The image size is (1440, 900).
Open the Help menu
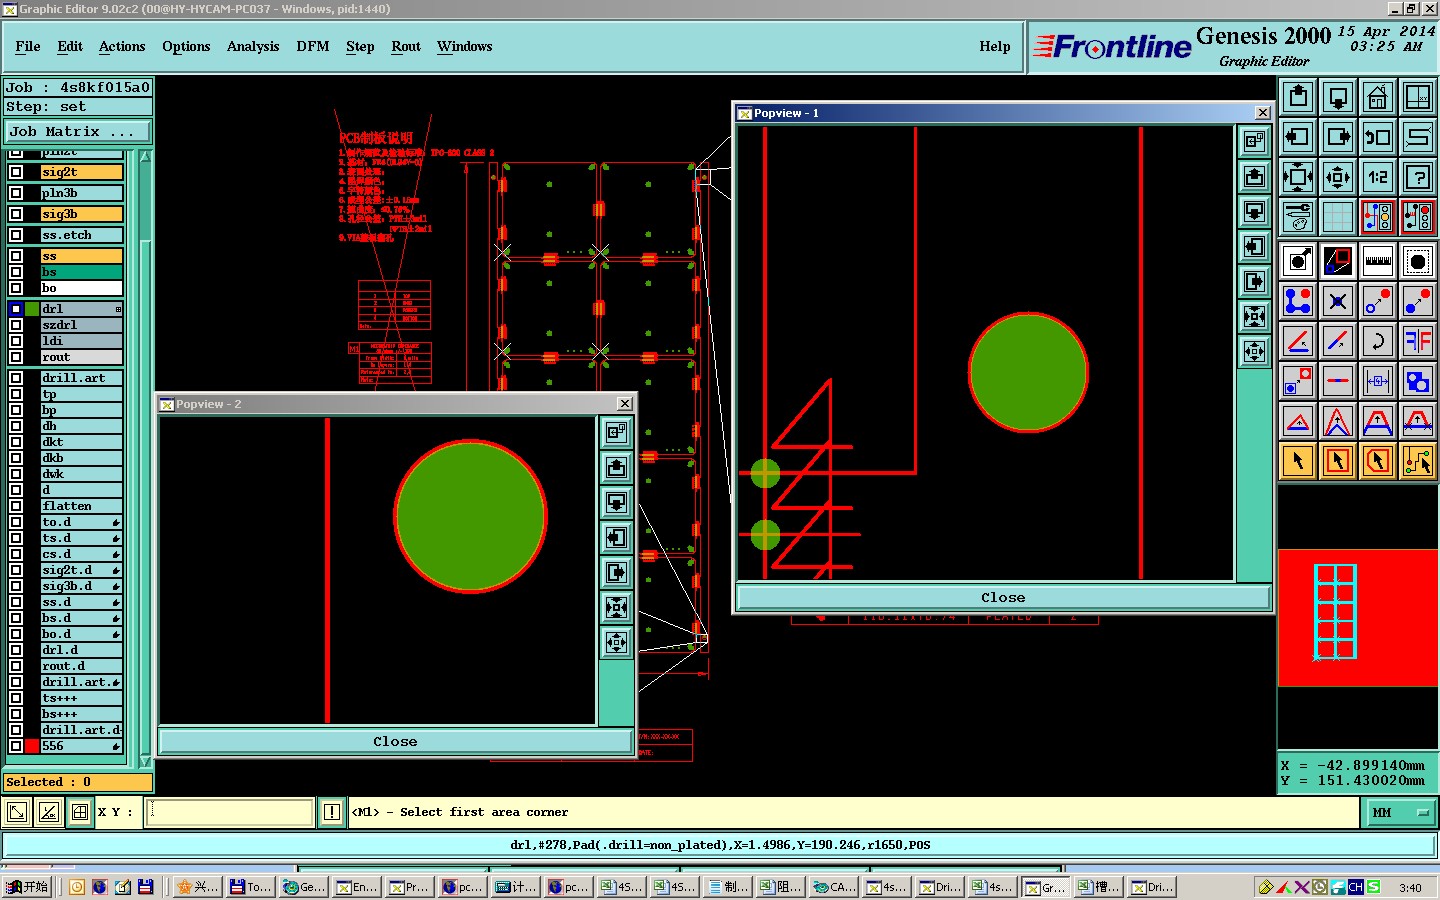tap(995, 46)
